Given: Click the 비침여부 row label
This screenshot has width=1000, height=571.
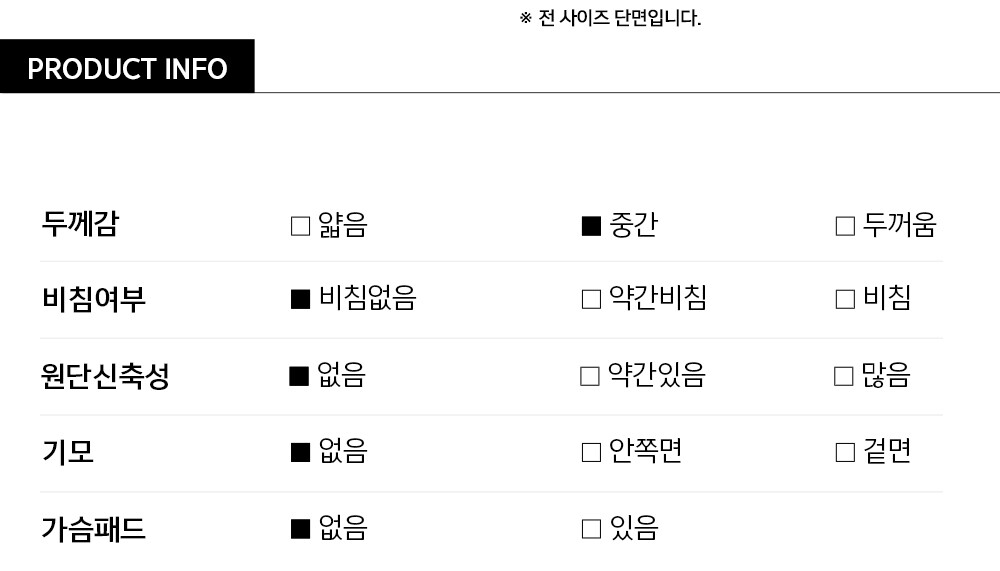Looking at the screenshot, I should point(93,299).
